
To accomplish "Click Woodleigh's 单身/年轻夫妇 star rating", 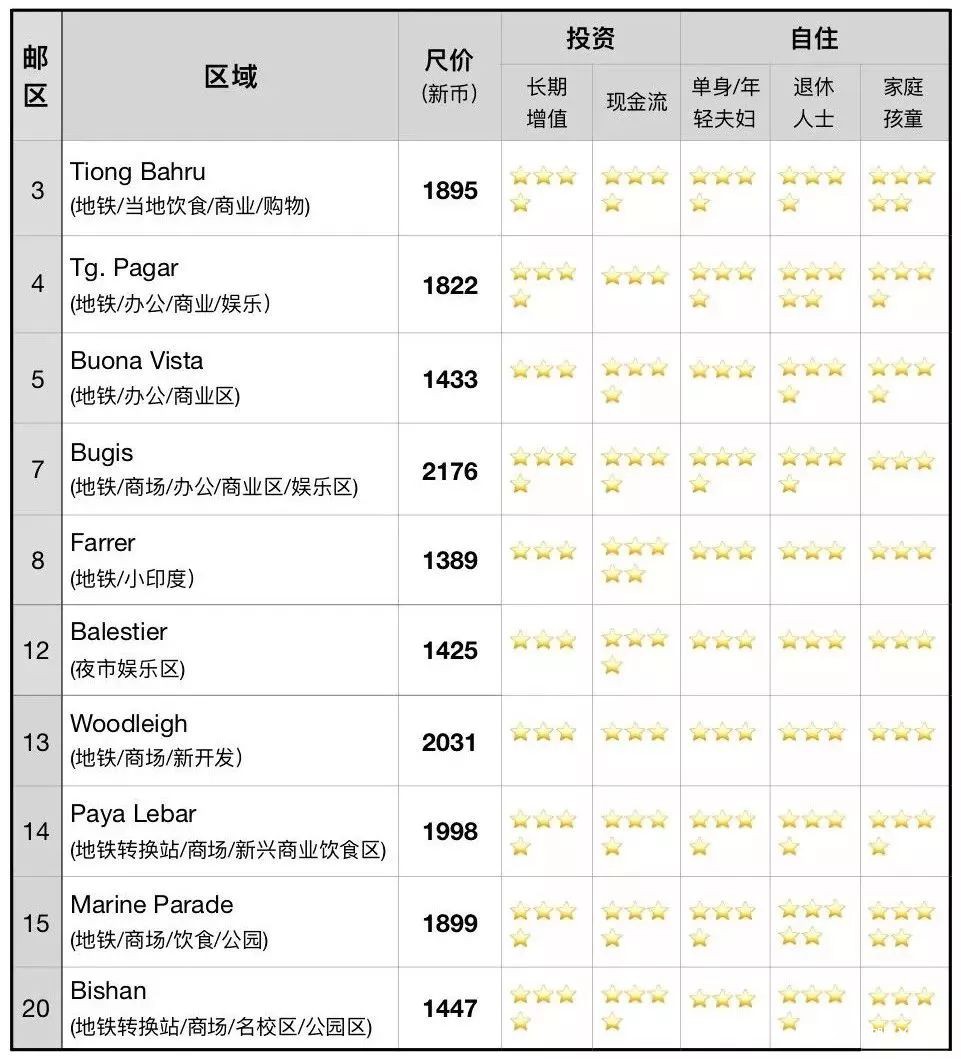I will coord(723,733).
